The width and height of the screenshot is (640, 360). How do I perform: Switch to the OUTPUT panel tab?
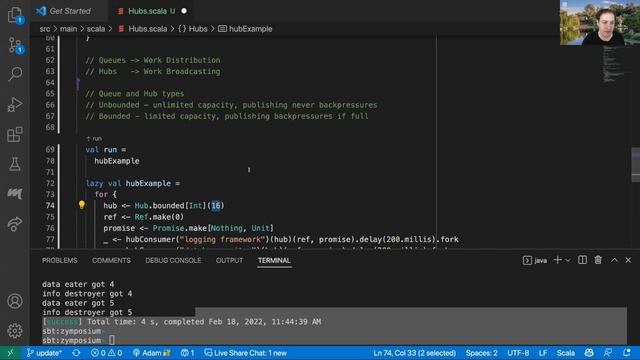pyautogui.click(x=229, y=260)
